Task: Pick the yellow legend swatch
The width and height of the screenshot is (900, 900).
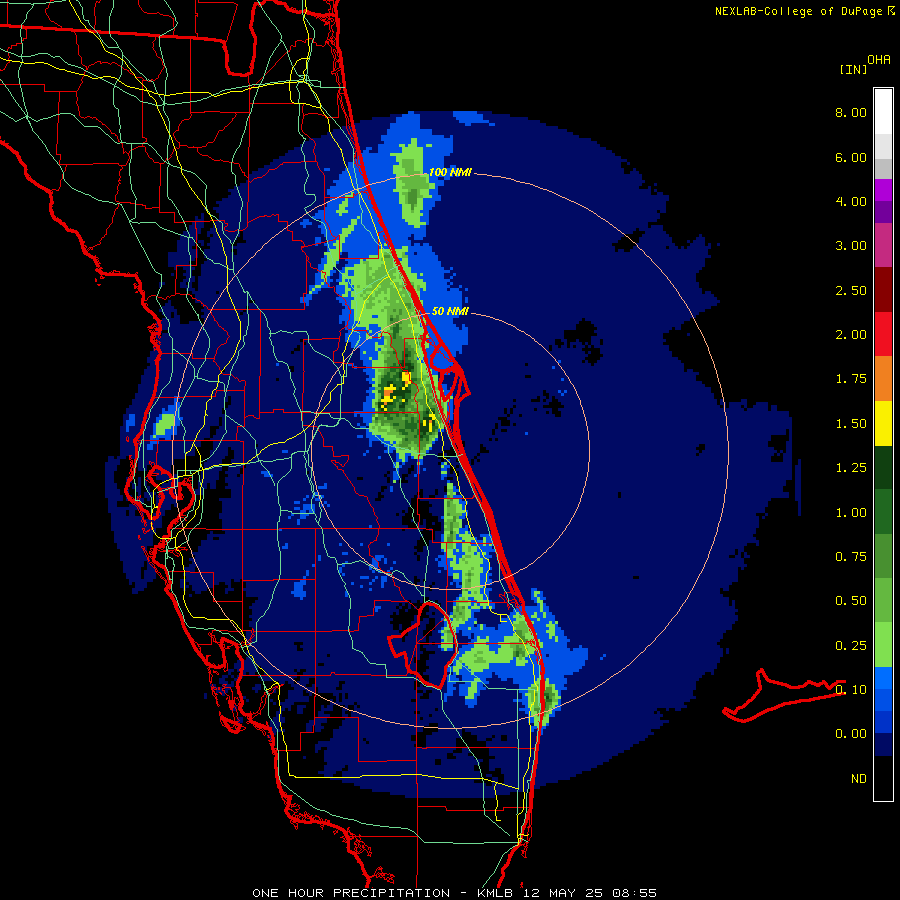Action: click(x=883, y=423)
